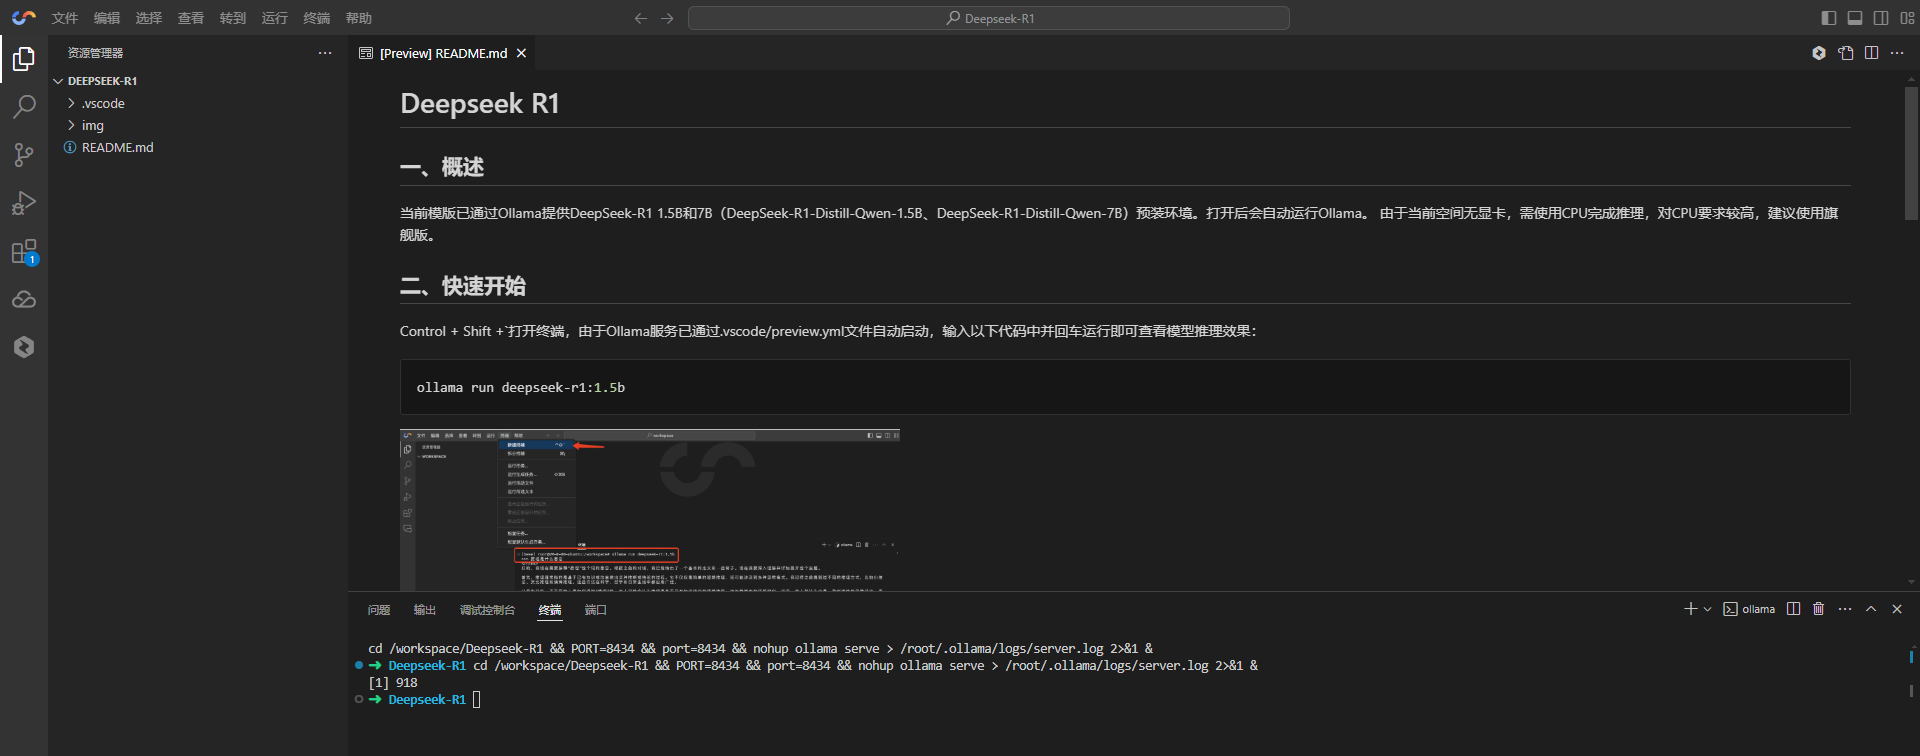Toggle the secondary side bar layout icon
1920x756 pixels.
1881,18
